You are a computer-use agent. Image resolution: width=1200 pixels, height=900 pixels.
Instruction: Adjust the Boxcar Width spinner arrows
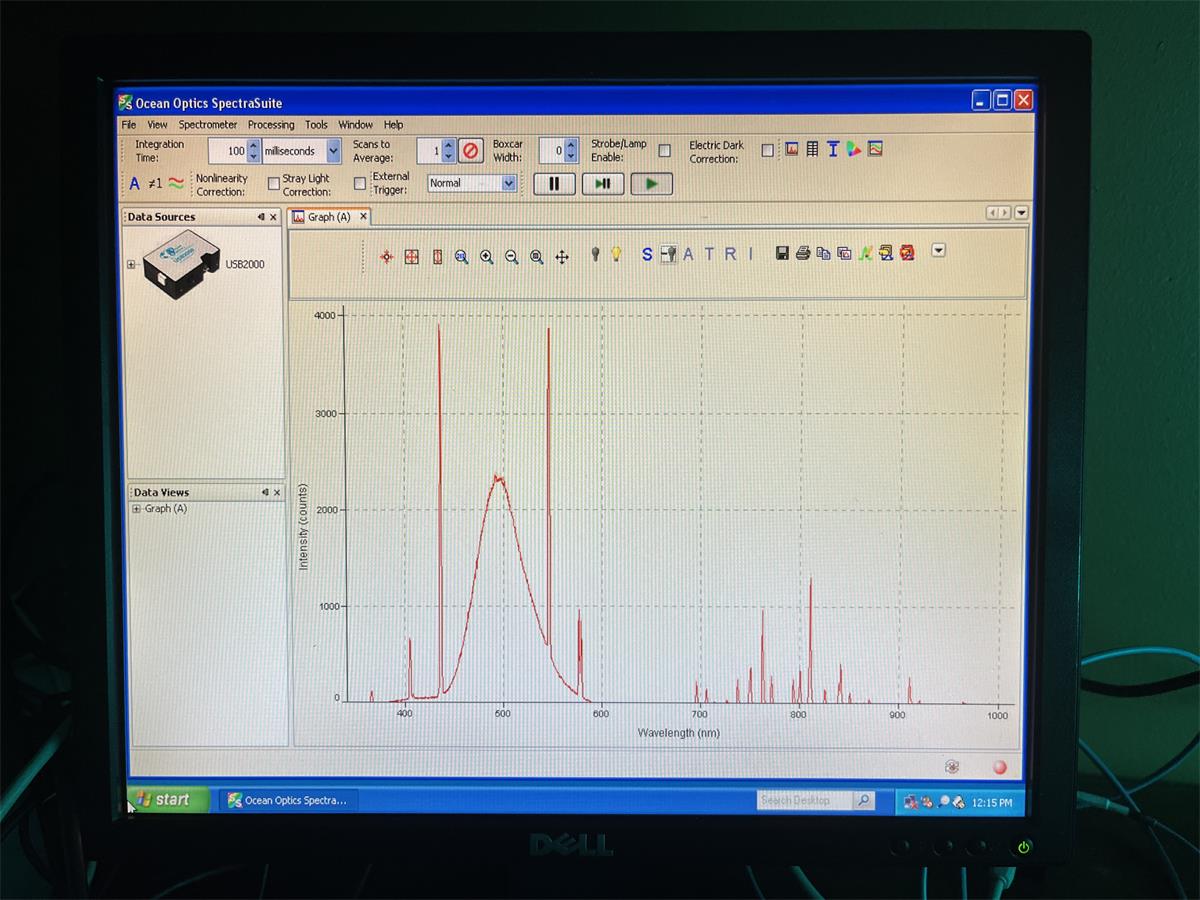click(x=571, y=151)
